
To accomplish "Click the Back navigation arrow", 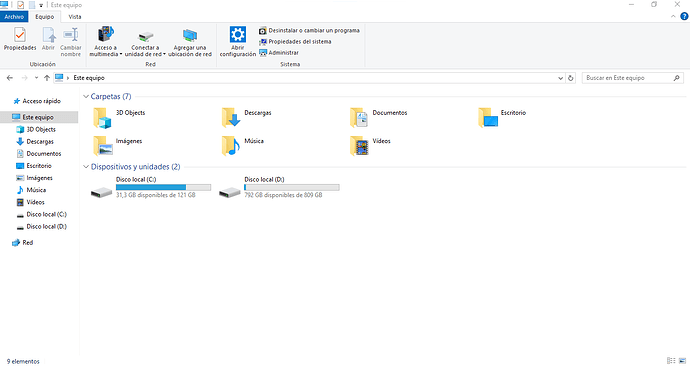I will pyautogui.click(x=10, y=78).
